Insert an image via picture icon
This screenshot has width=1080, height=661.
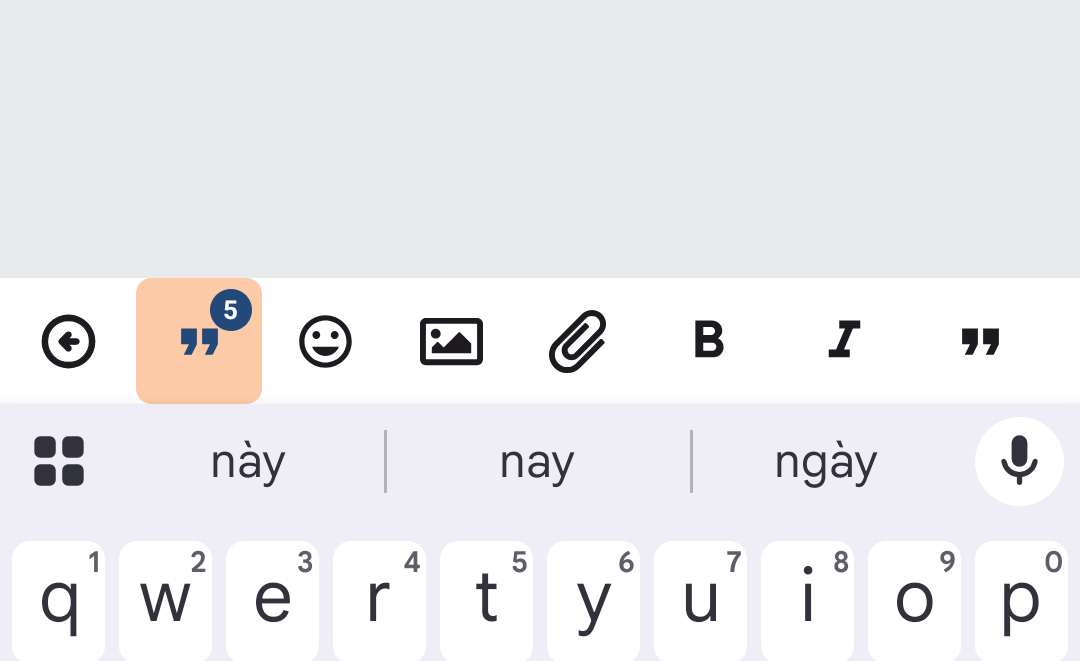451,342
